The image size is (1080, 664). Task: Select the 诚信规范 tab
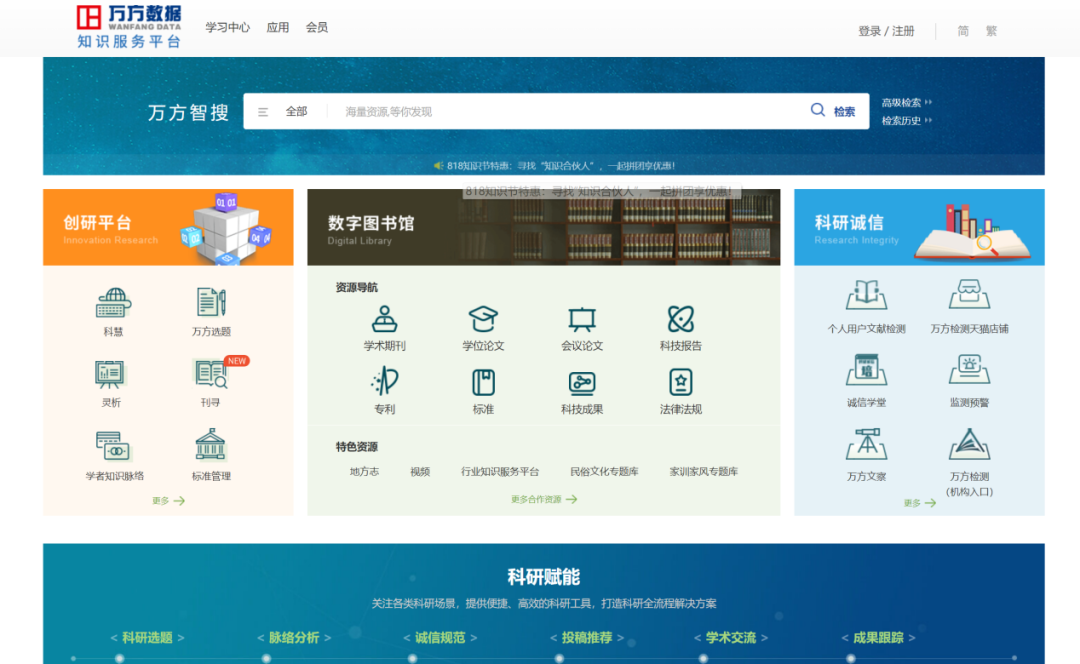[x=440, y=638]
